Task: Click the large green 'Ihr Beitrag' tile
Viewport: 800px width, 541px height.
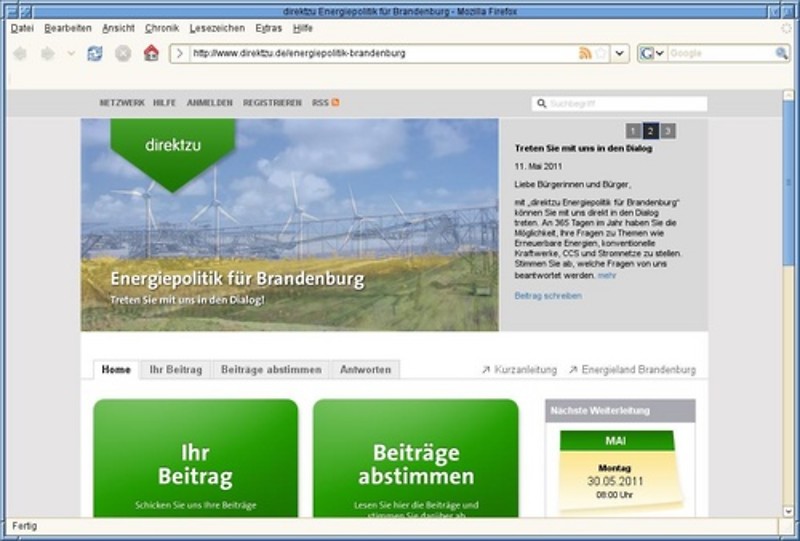Action: point(196,458)
